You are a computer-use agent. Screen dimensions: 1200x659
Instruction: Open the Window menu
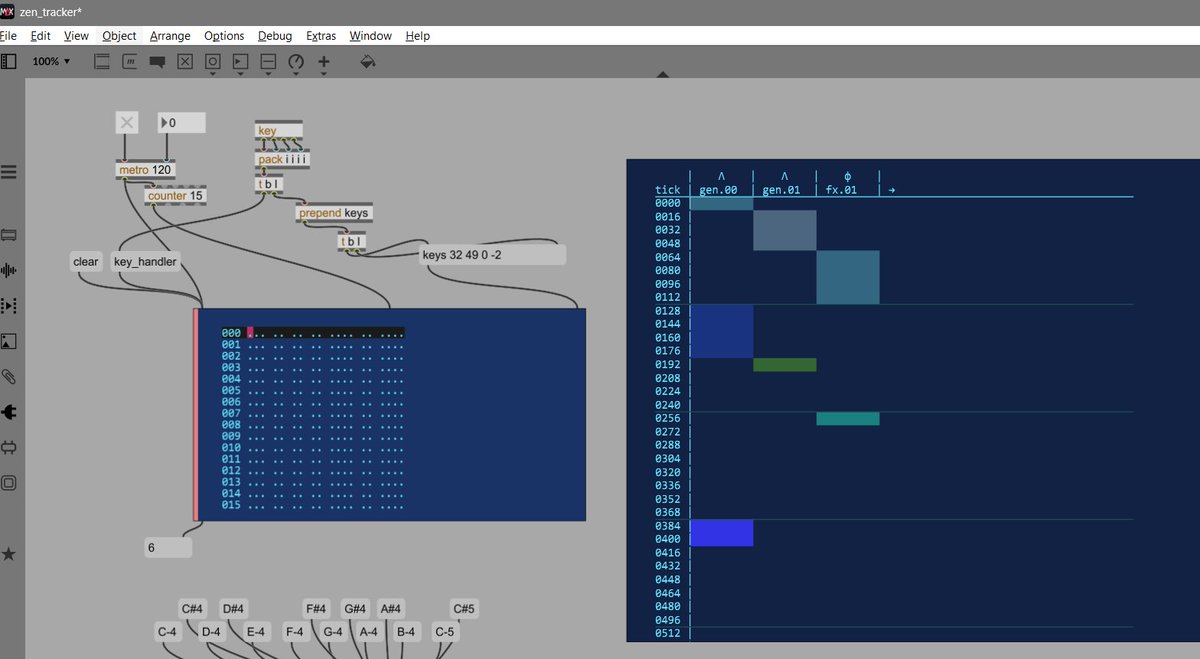click(370, 36)
